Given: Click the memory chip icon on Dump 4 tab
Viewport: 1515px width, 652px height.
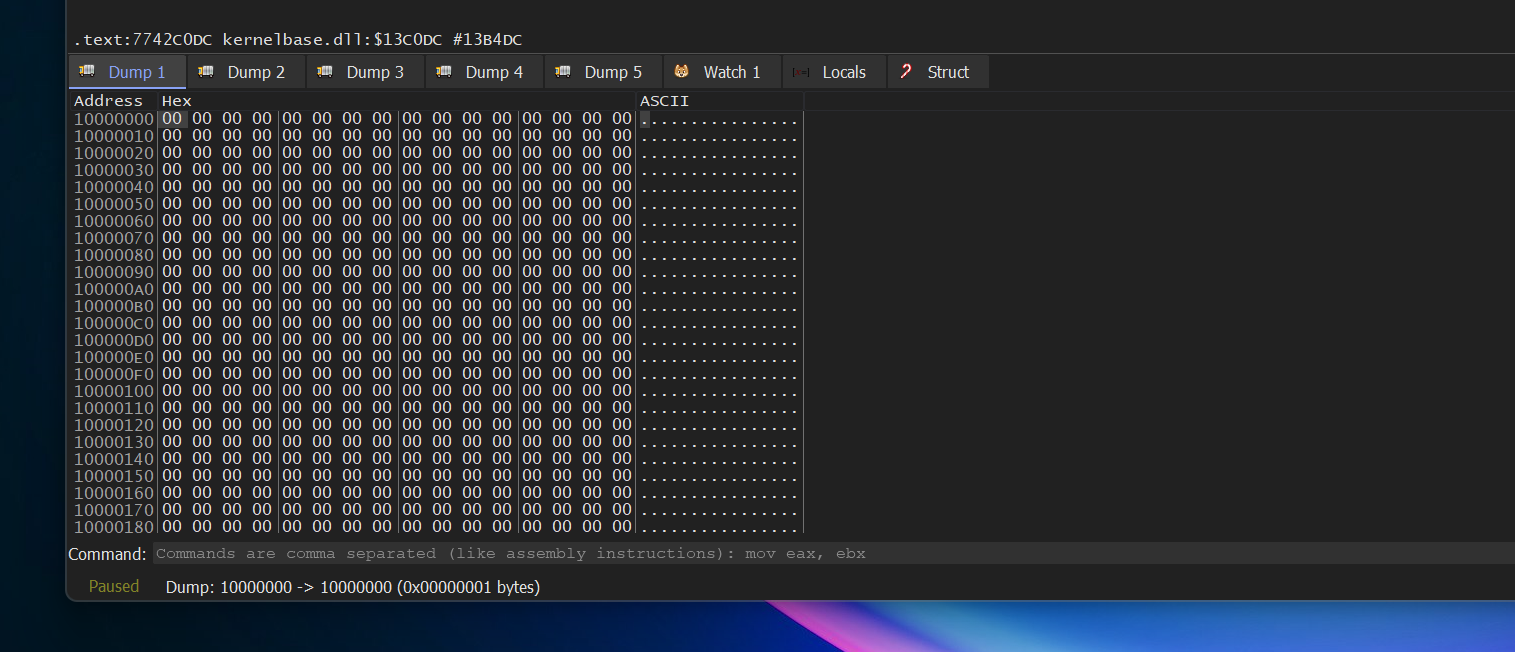Looking at the screenshot, I should coord(444,72).
